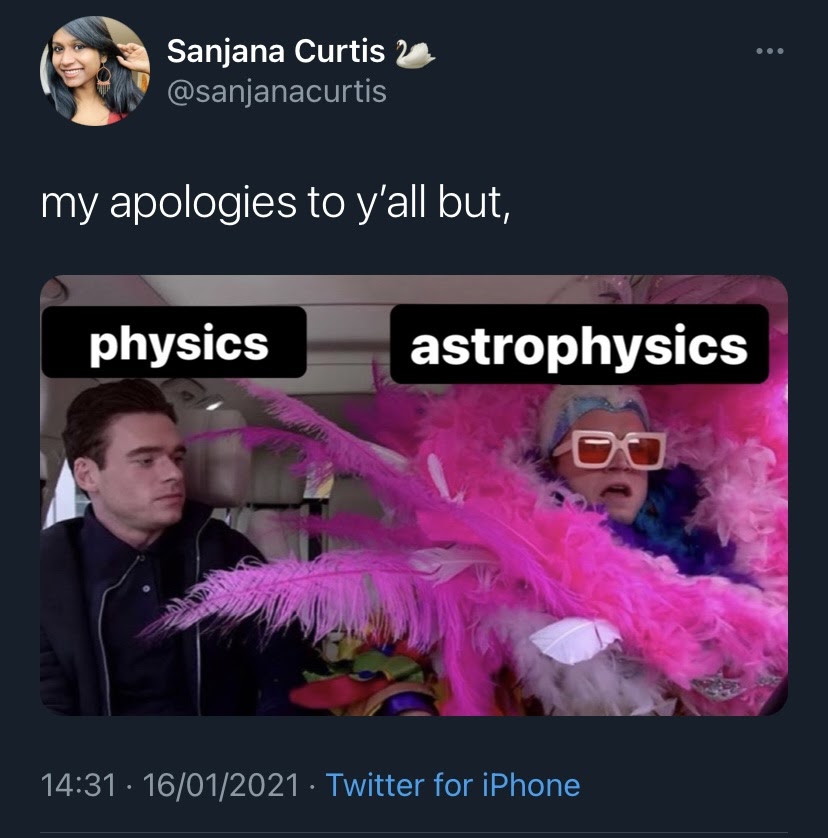Click the swan emoji beside the name

(x=415, y=54)
